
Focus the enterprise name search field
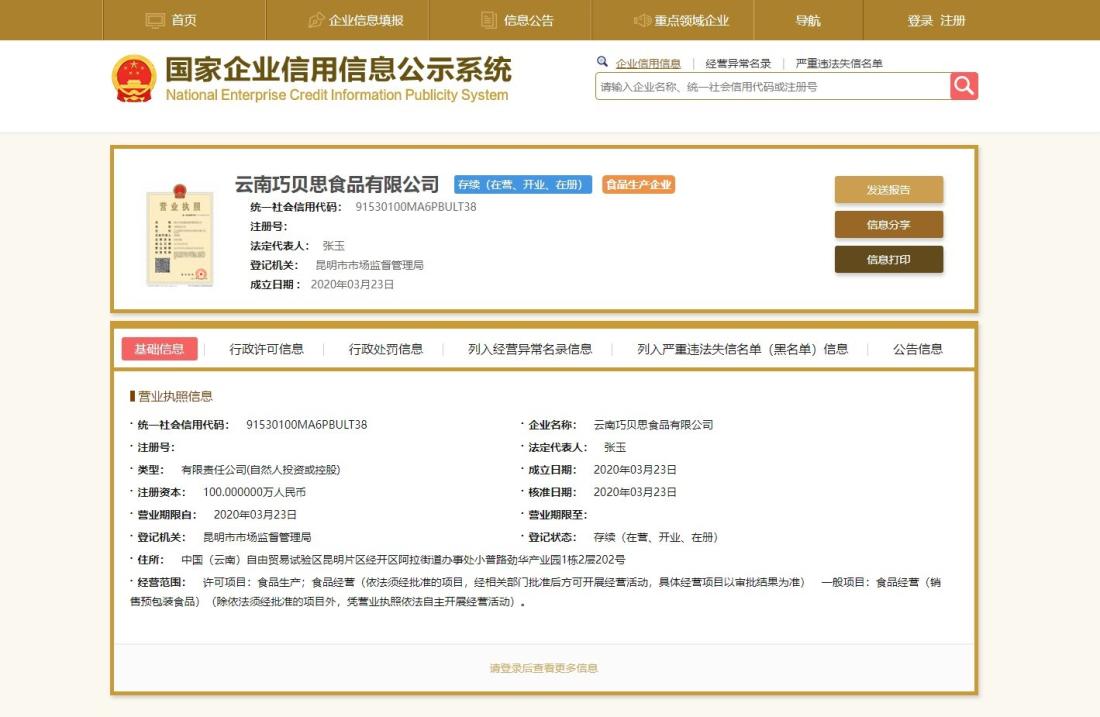click(772, 87)
